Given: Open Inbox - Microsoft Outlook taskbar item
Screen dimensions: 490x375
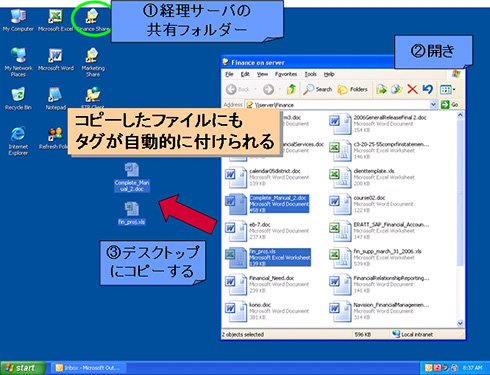Looking at the screenshot, I should click(x=89, y=368).
